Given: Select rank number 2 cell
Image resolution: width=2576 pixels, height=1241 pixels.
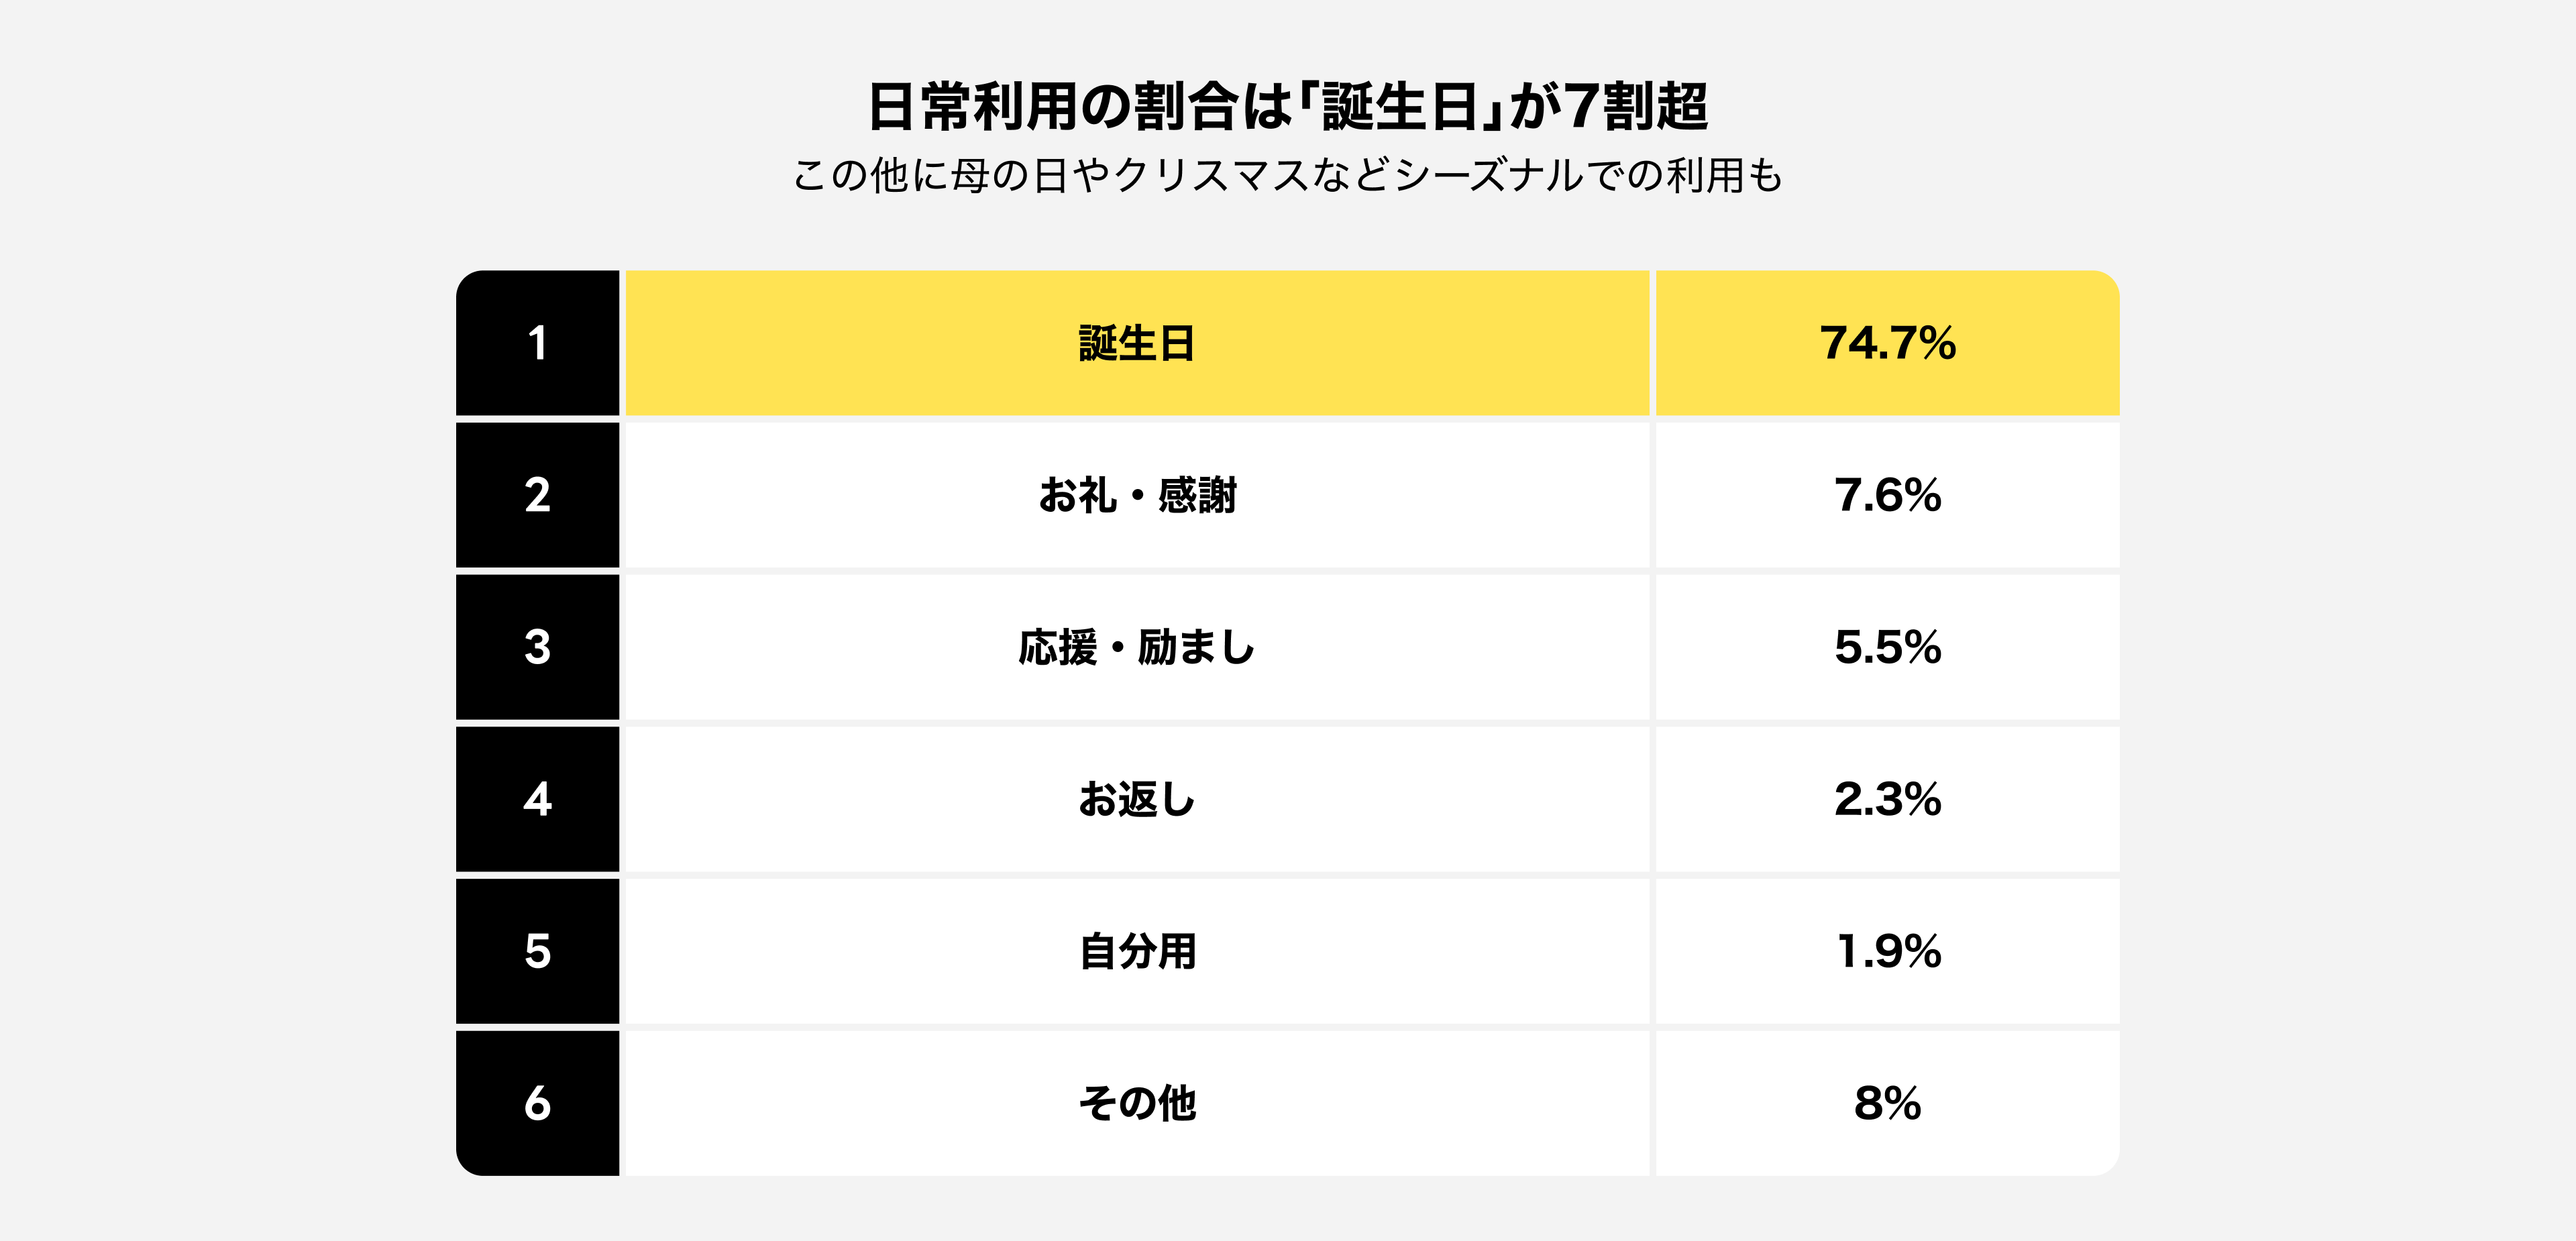Looking at the screenshot, I should [x=538, y=495].
